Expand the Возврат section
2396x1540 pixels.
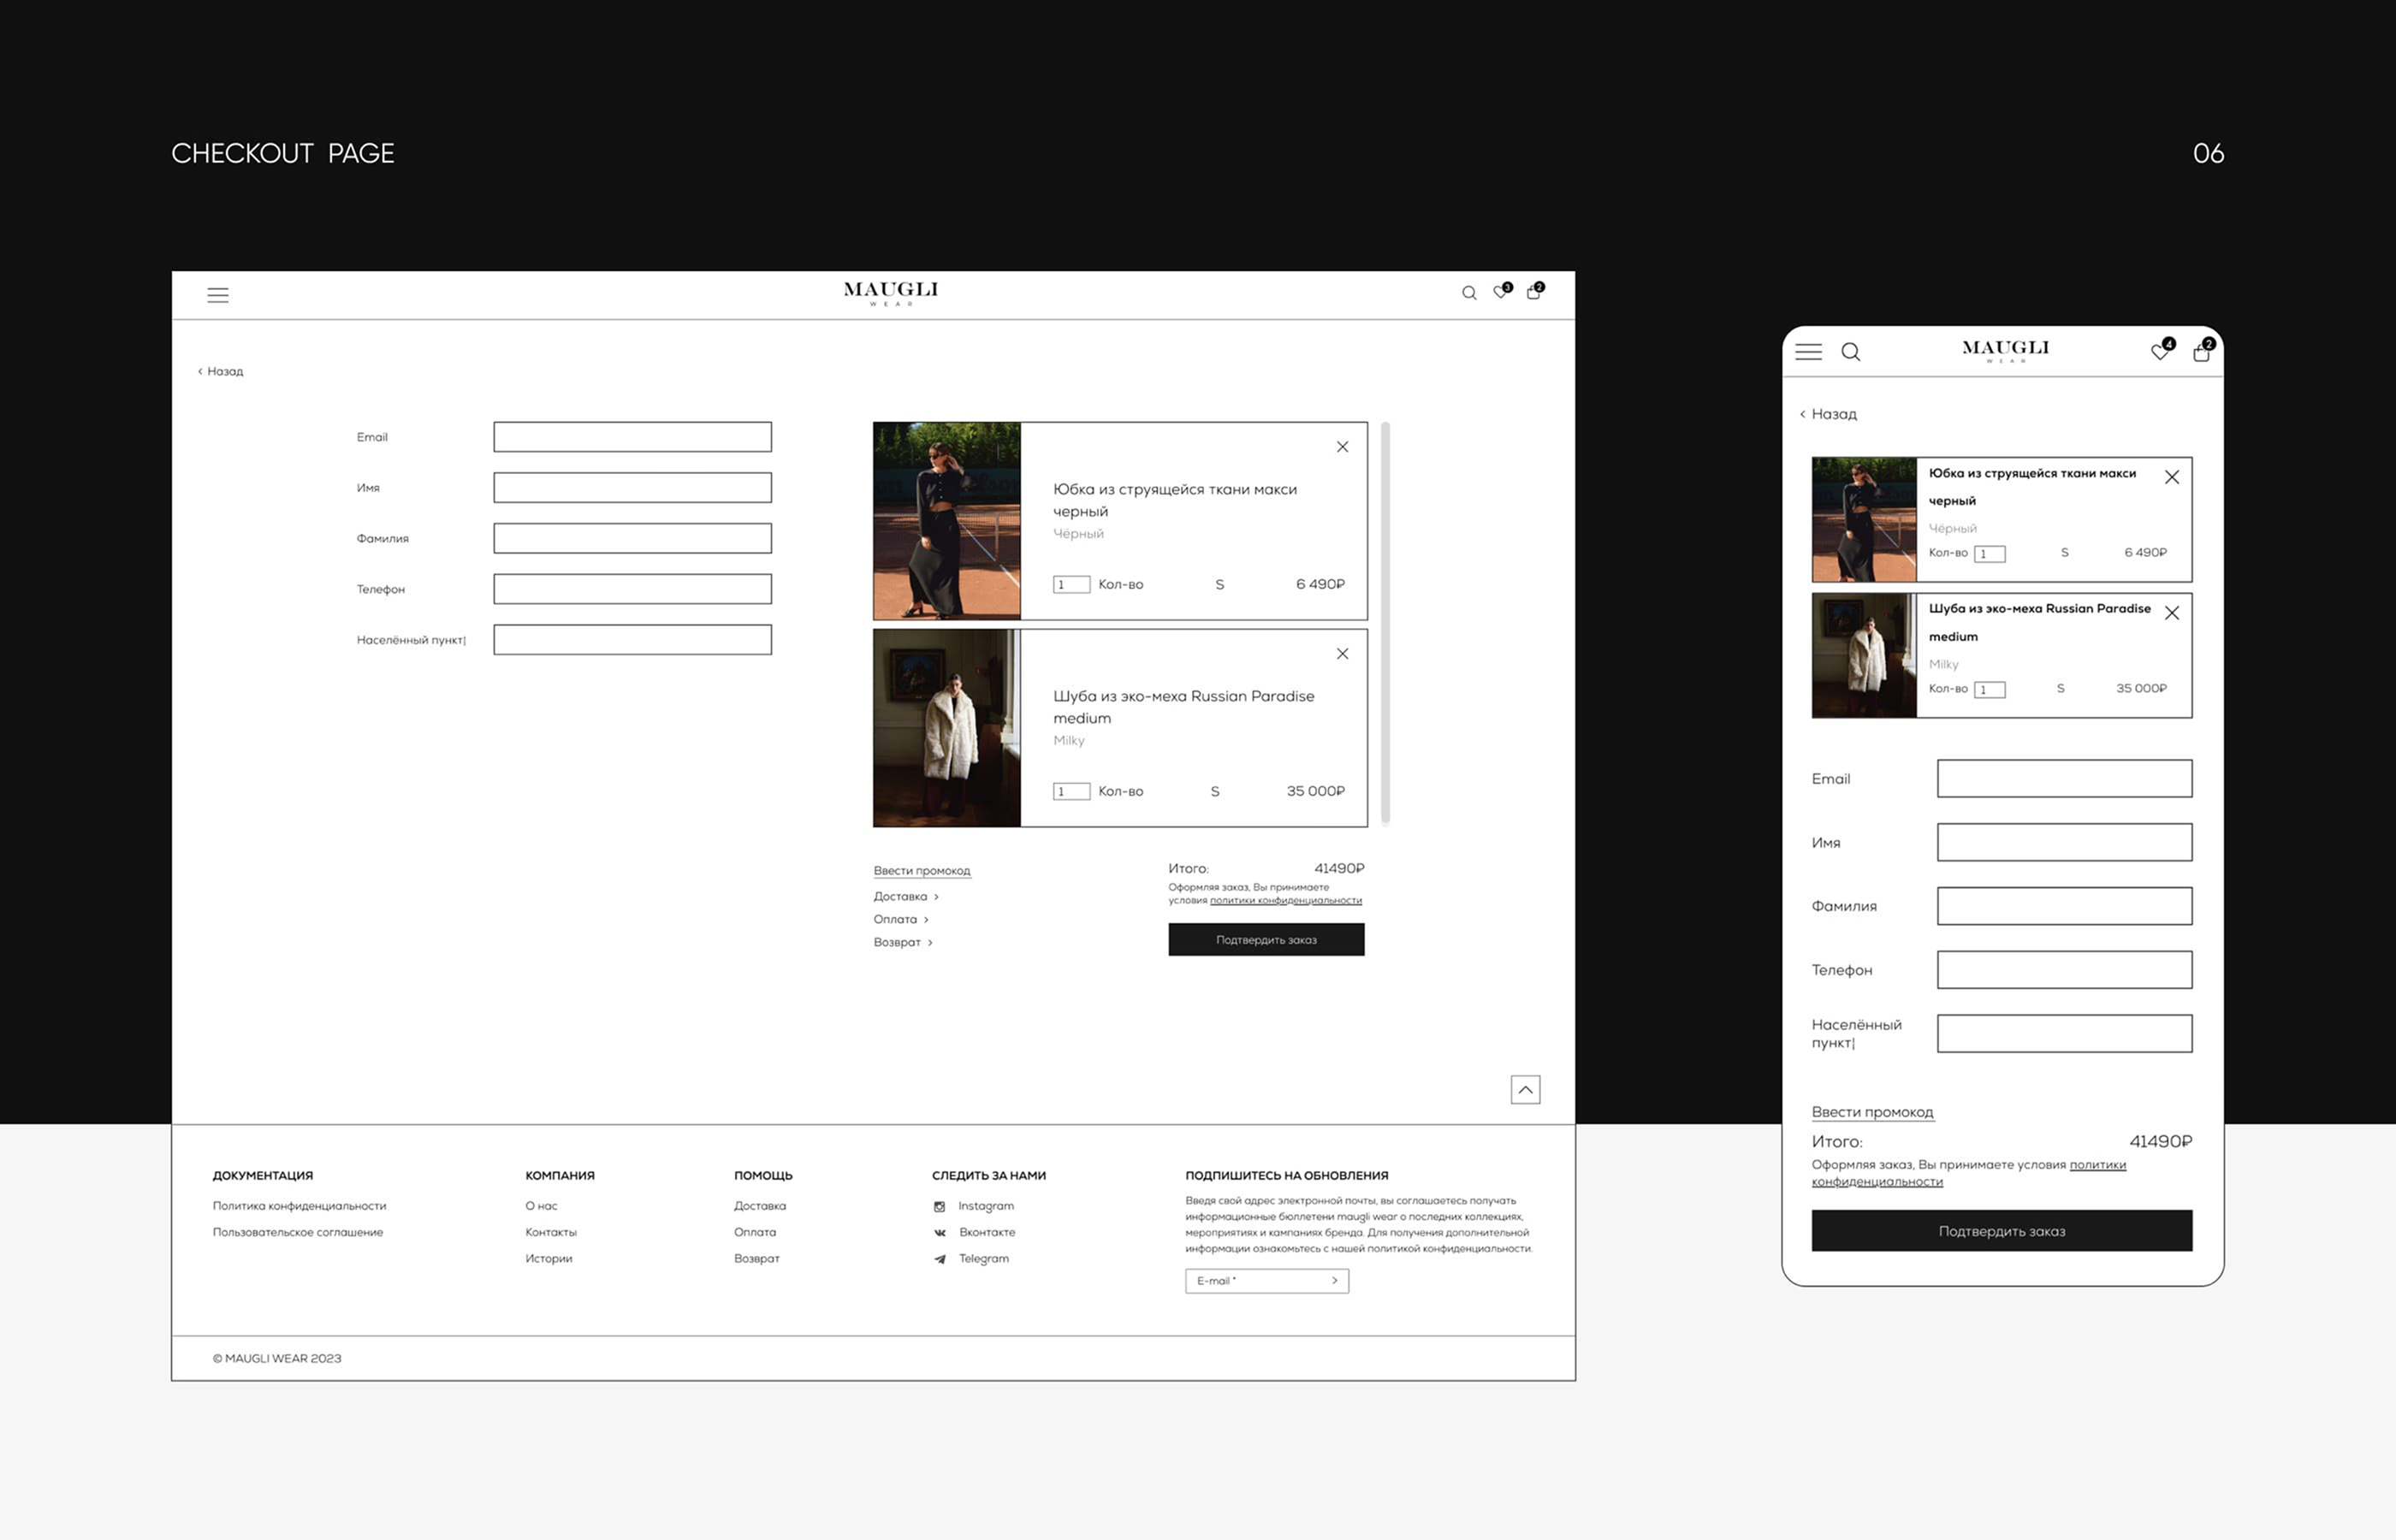903,943
